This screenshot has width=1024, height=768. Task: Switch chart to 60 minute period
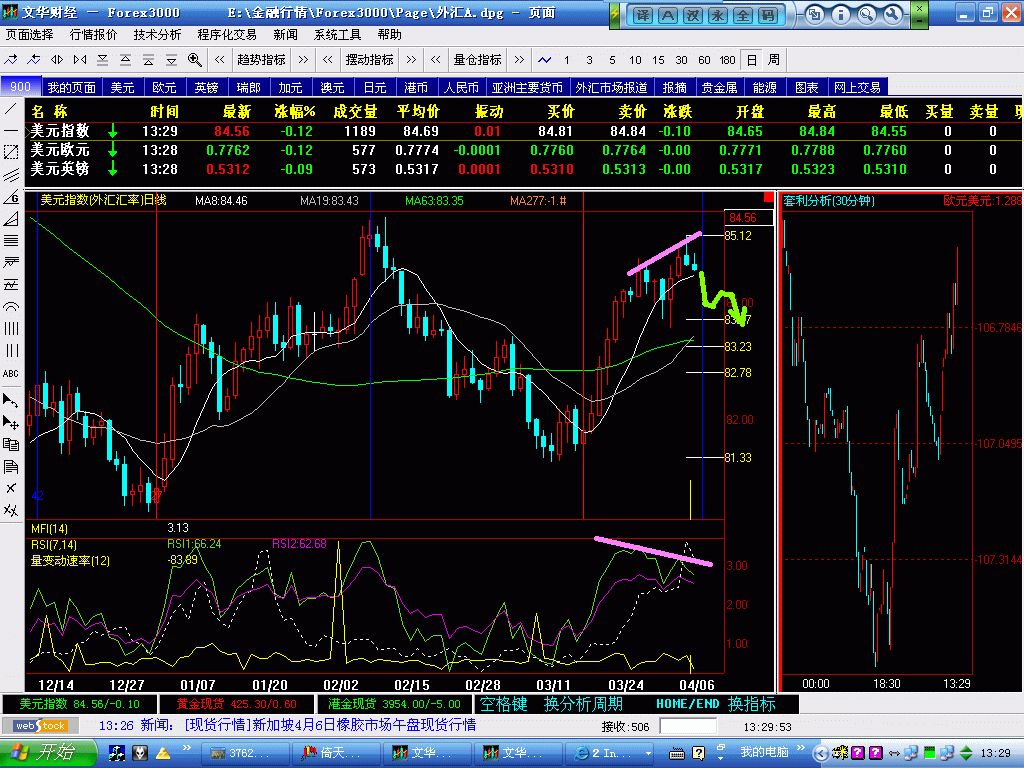coord(704,60)
